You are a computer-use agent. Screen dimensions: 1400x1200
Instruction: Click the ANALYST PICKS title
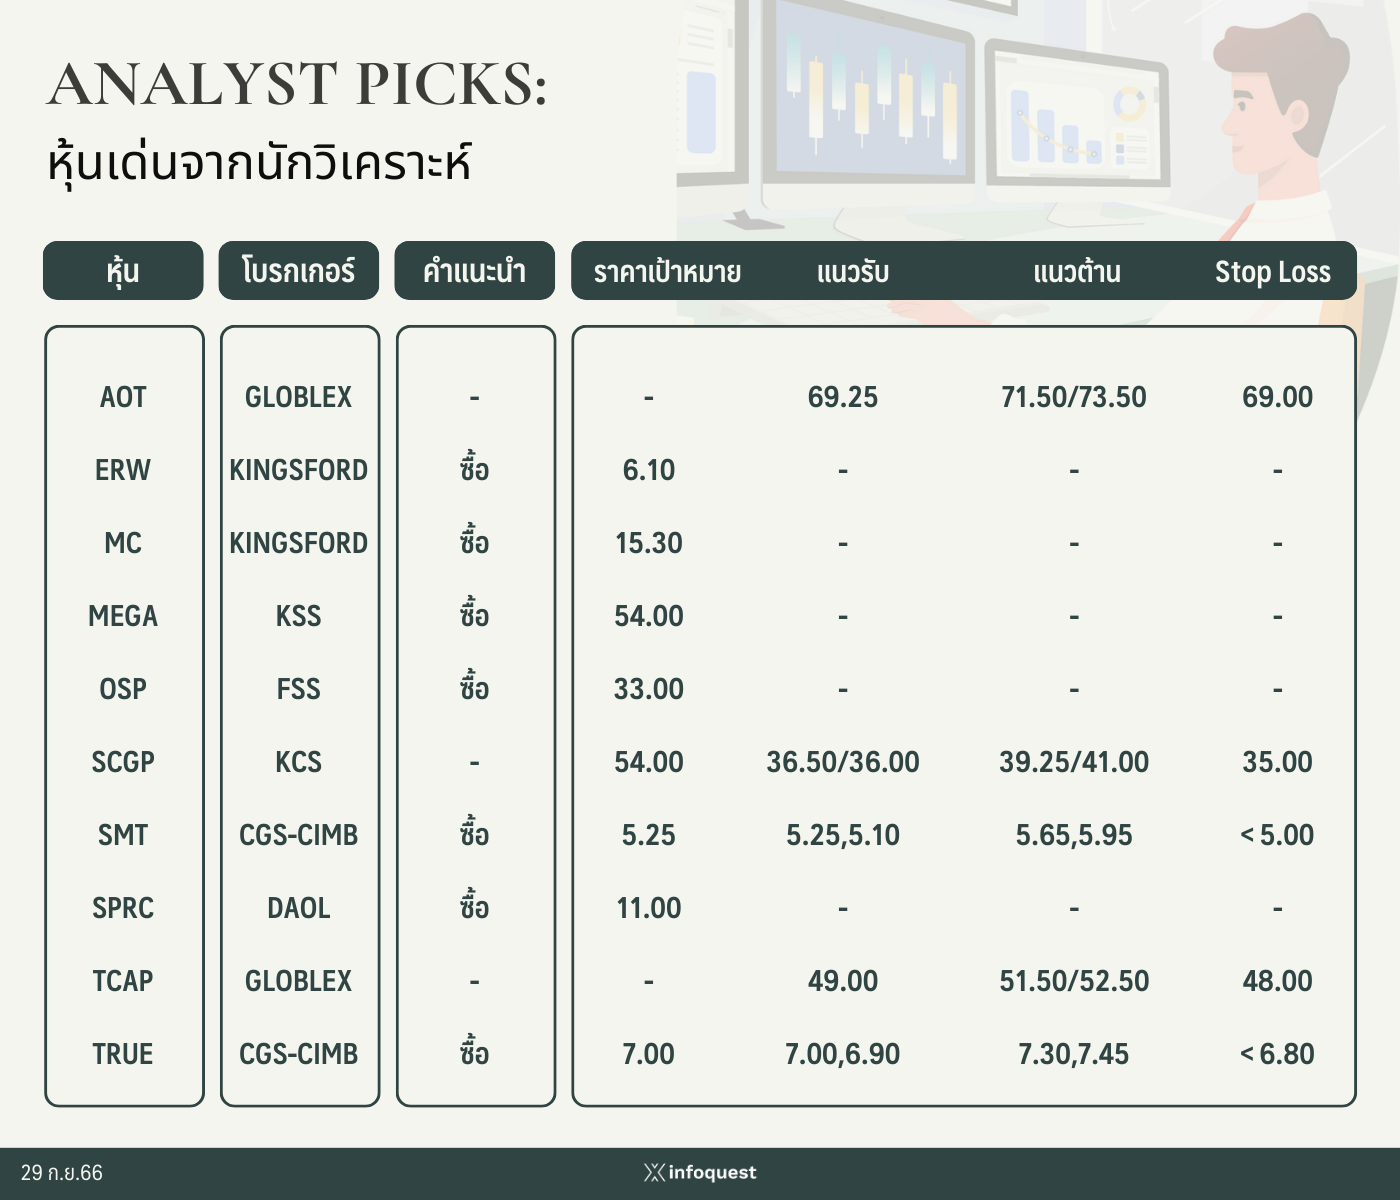point(298,84)
